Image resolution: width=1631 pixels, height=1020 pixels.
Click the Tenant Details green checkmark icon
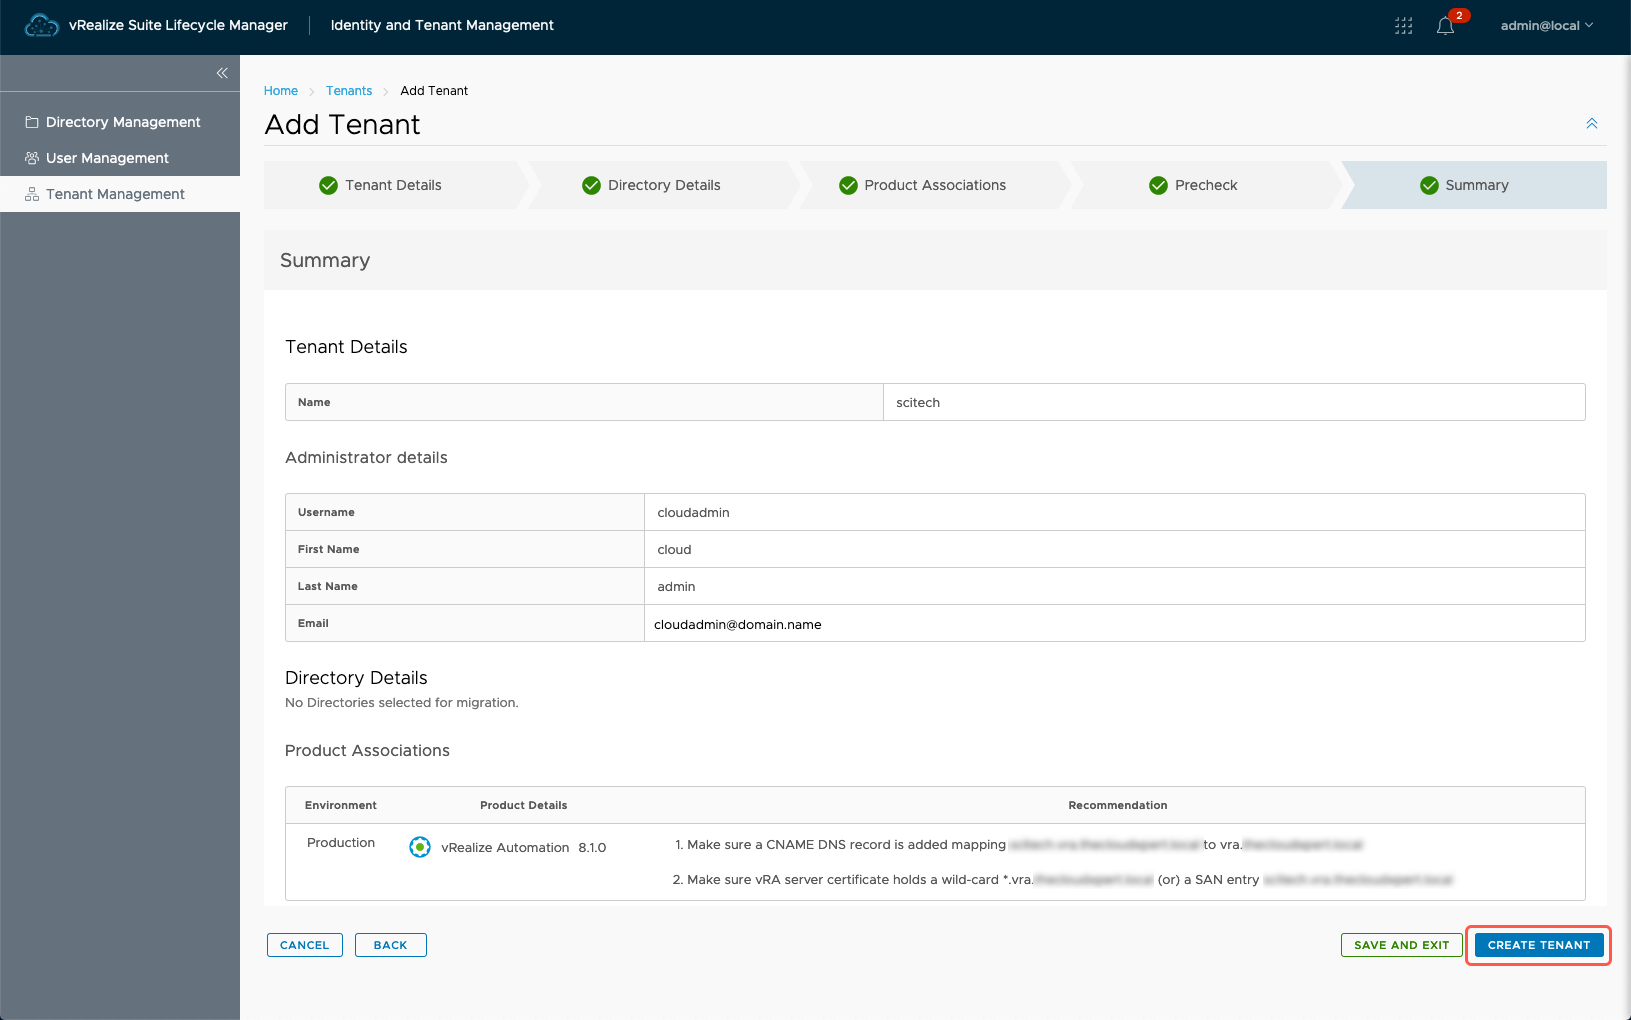pos(328,185)
